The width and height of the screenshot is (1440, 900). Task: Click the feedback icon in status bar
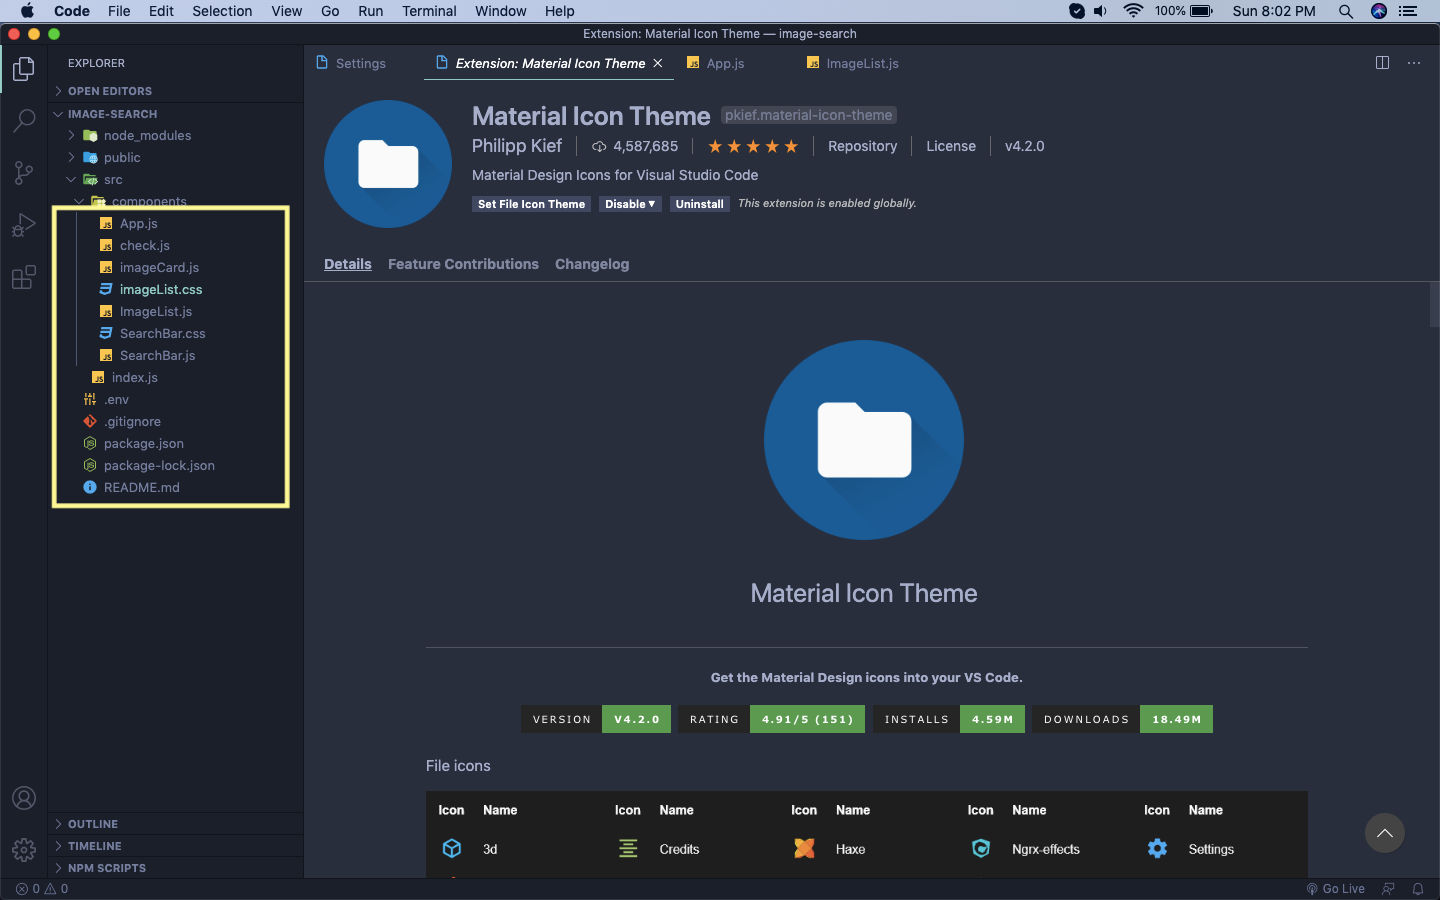tap(1388, 889)
